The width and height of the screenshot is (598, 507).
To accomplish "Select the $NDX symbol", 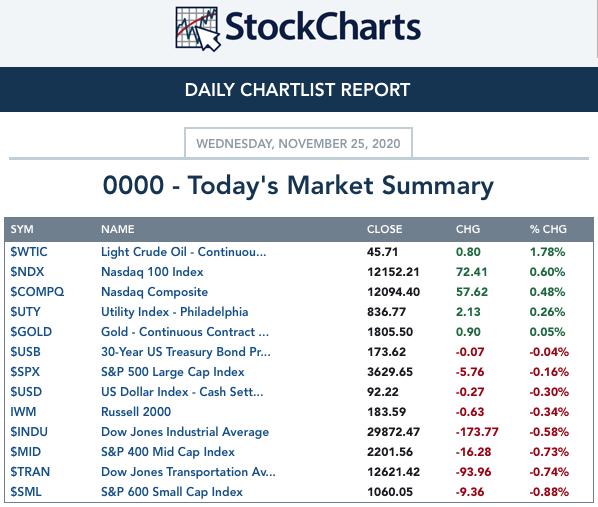I will [27, 272].
